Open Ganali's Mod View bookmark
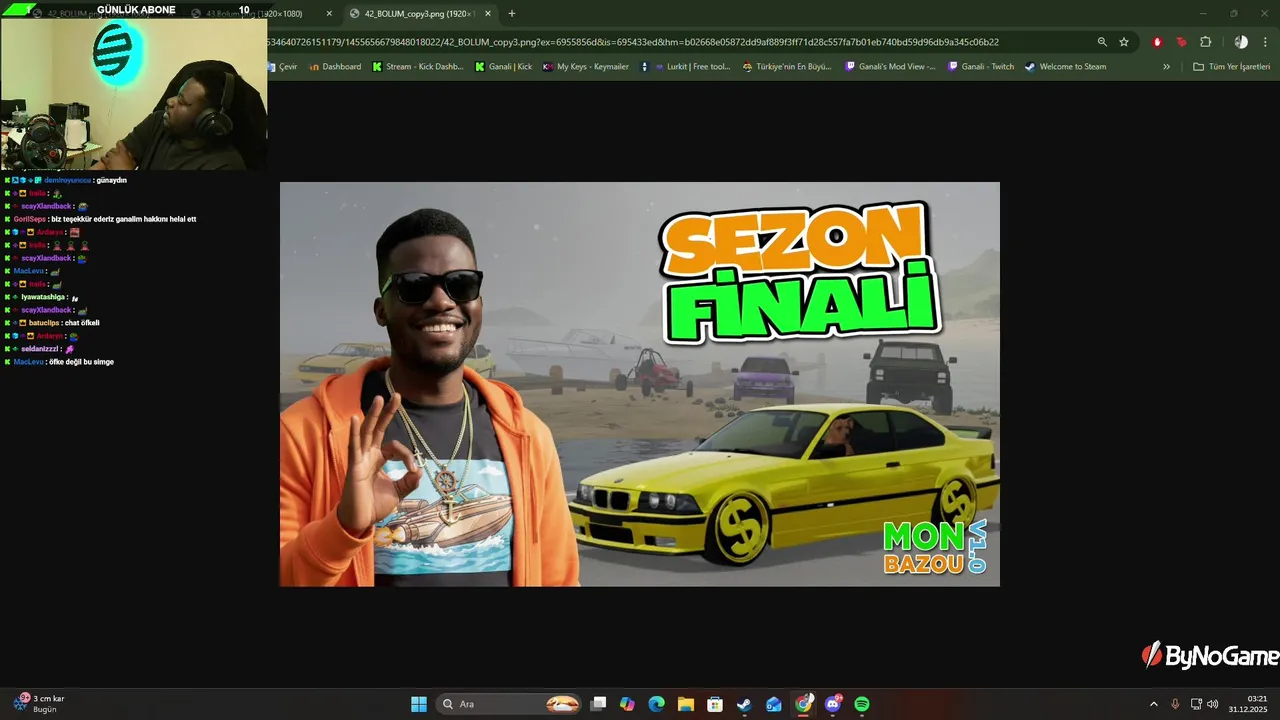1280x720 pixels. [890, 67]
